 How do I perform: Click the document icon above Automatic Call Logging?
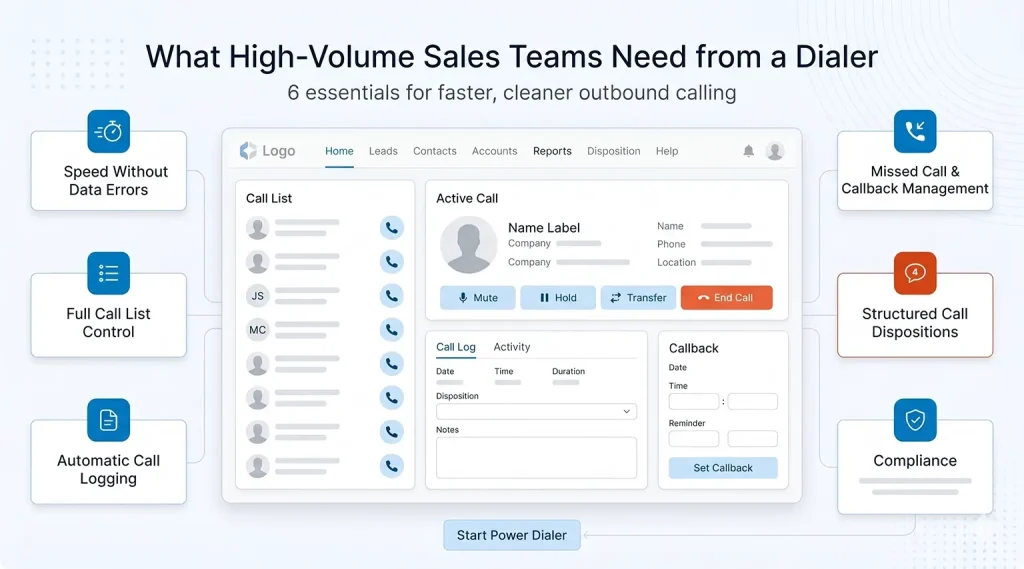[108, 420]
